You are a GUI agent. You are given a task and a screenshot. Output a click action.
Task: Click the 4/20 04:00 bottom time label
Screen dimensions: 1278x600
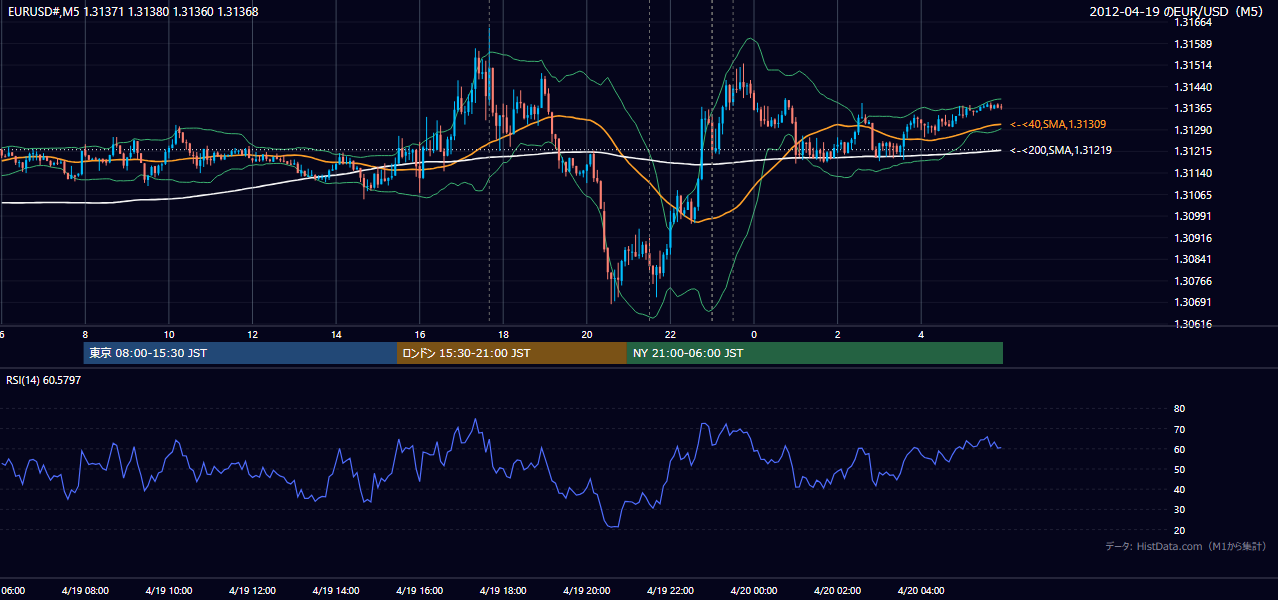[x=921, y=590]
